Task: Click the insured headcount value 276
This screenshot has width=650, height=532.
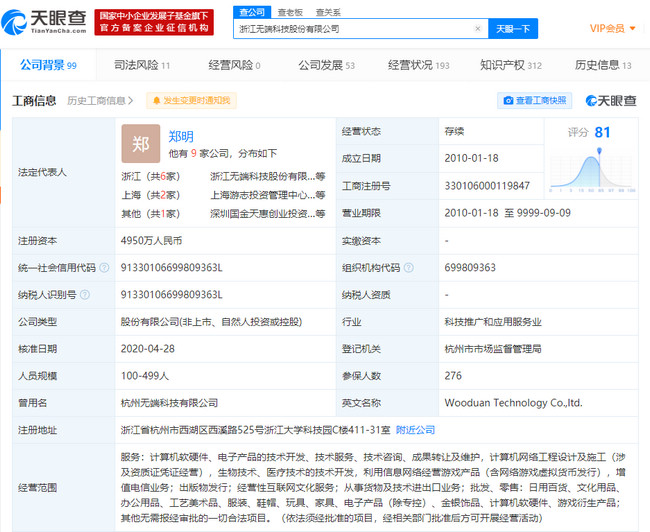Action: pos(453,376)
